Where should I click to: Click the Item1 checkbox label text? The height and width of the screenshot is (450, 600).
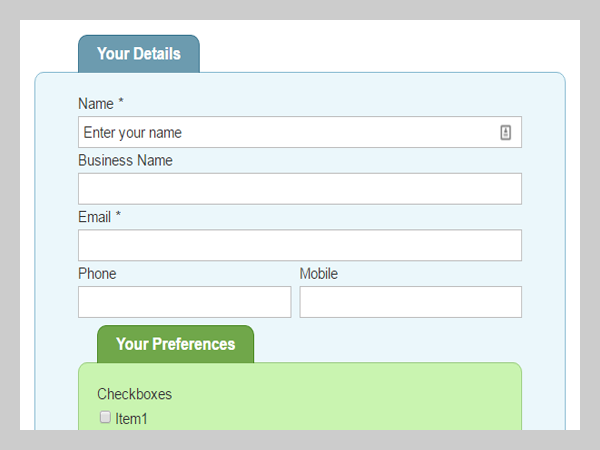(x=131, y=419)
